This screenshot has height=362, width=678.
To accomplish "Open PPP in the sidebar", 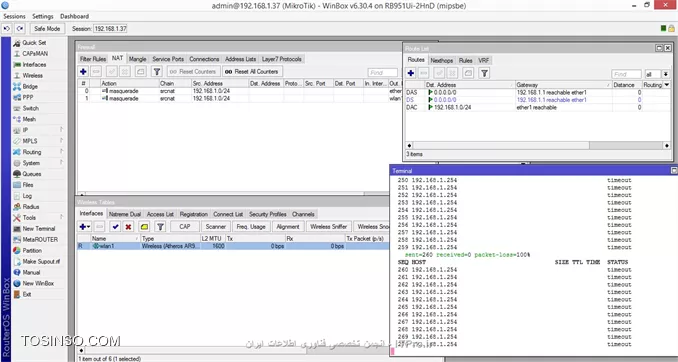I will pyautogui.click(x=28, y=97).
